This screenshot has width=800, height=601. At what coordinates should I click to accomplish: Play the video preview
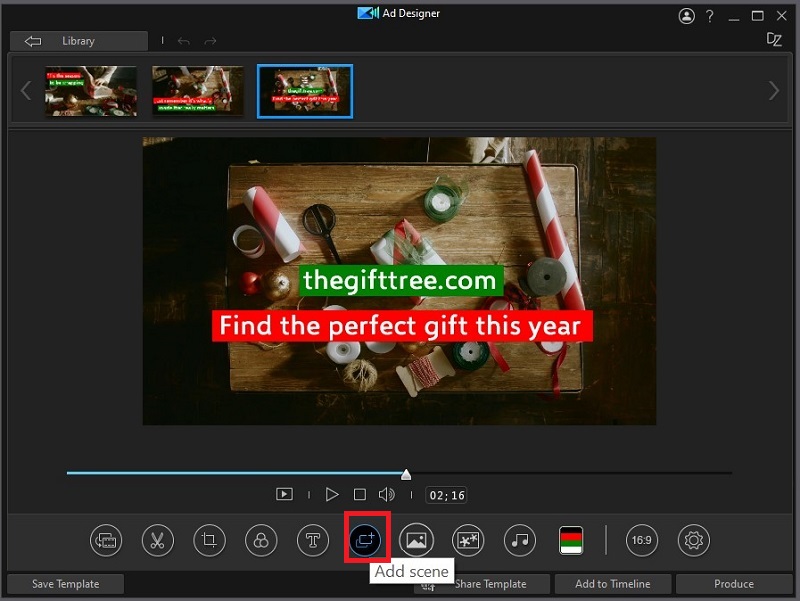[x=332, y=494]
